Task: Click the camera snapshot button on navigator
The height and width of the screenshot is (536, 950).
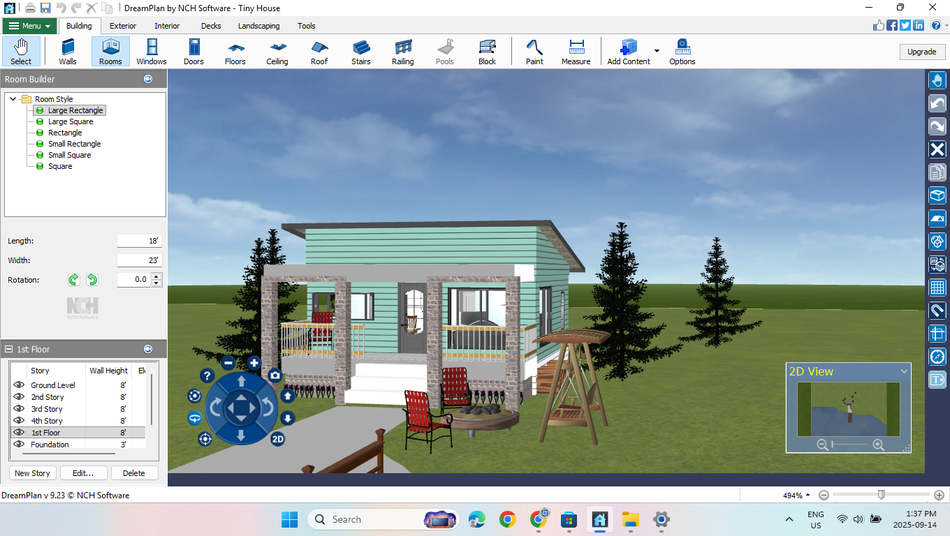Action: [x=275, y=376]
